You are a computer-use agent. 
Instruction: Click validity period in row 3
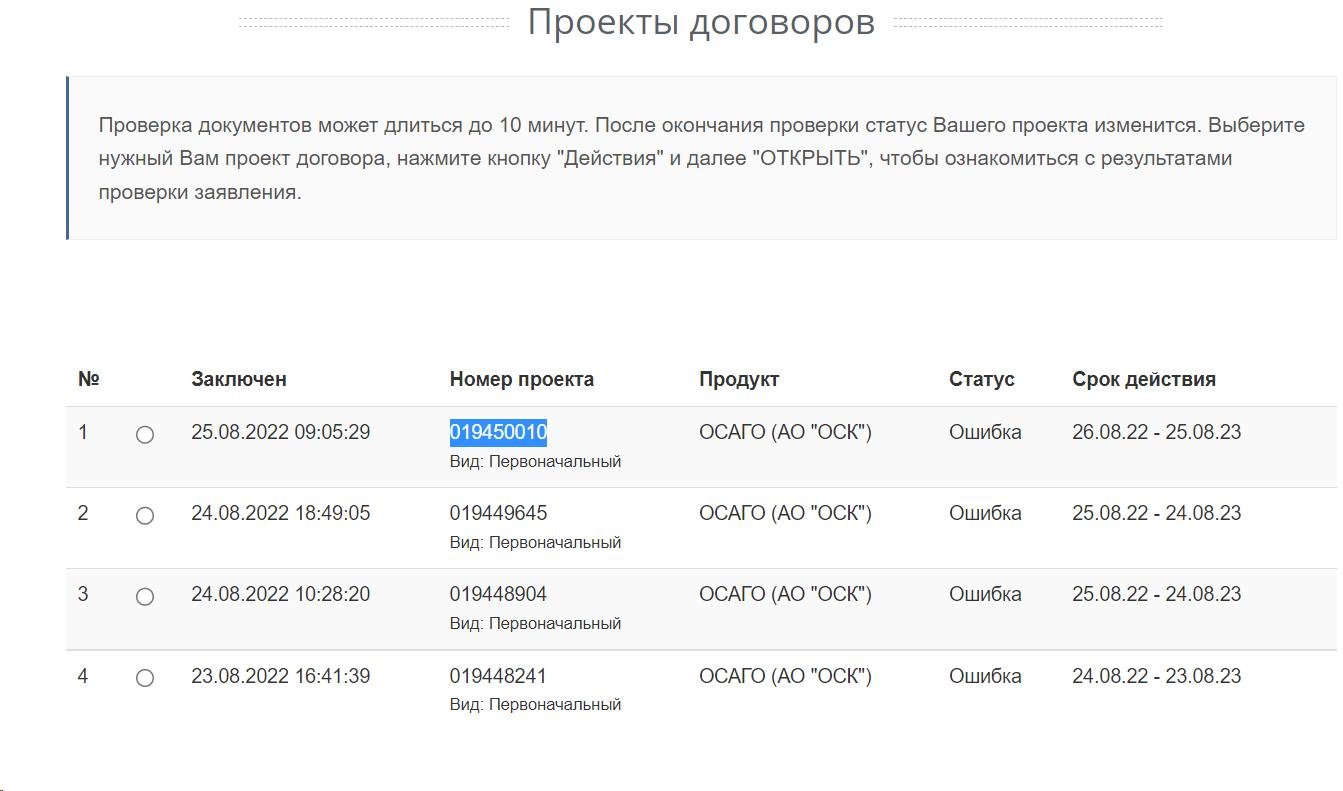tap(1157, 594)
